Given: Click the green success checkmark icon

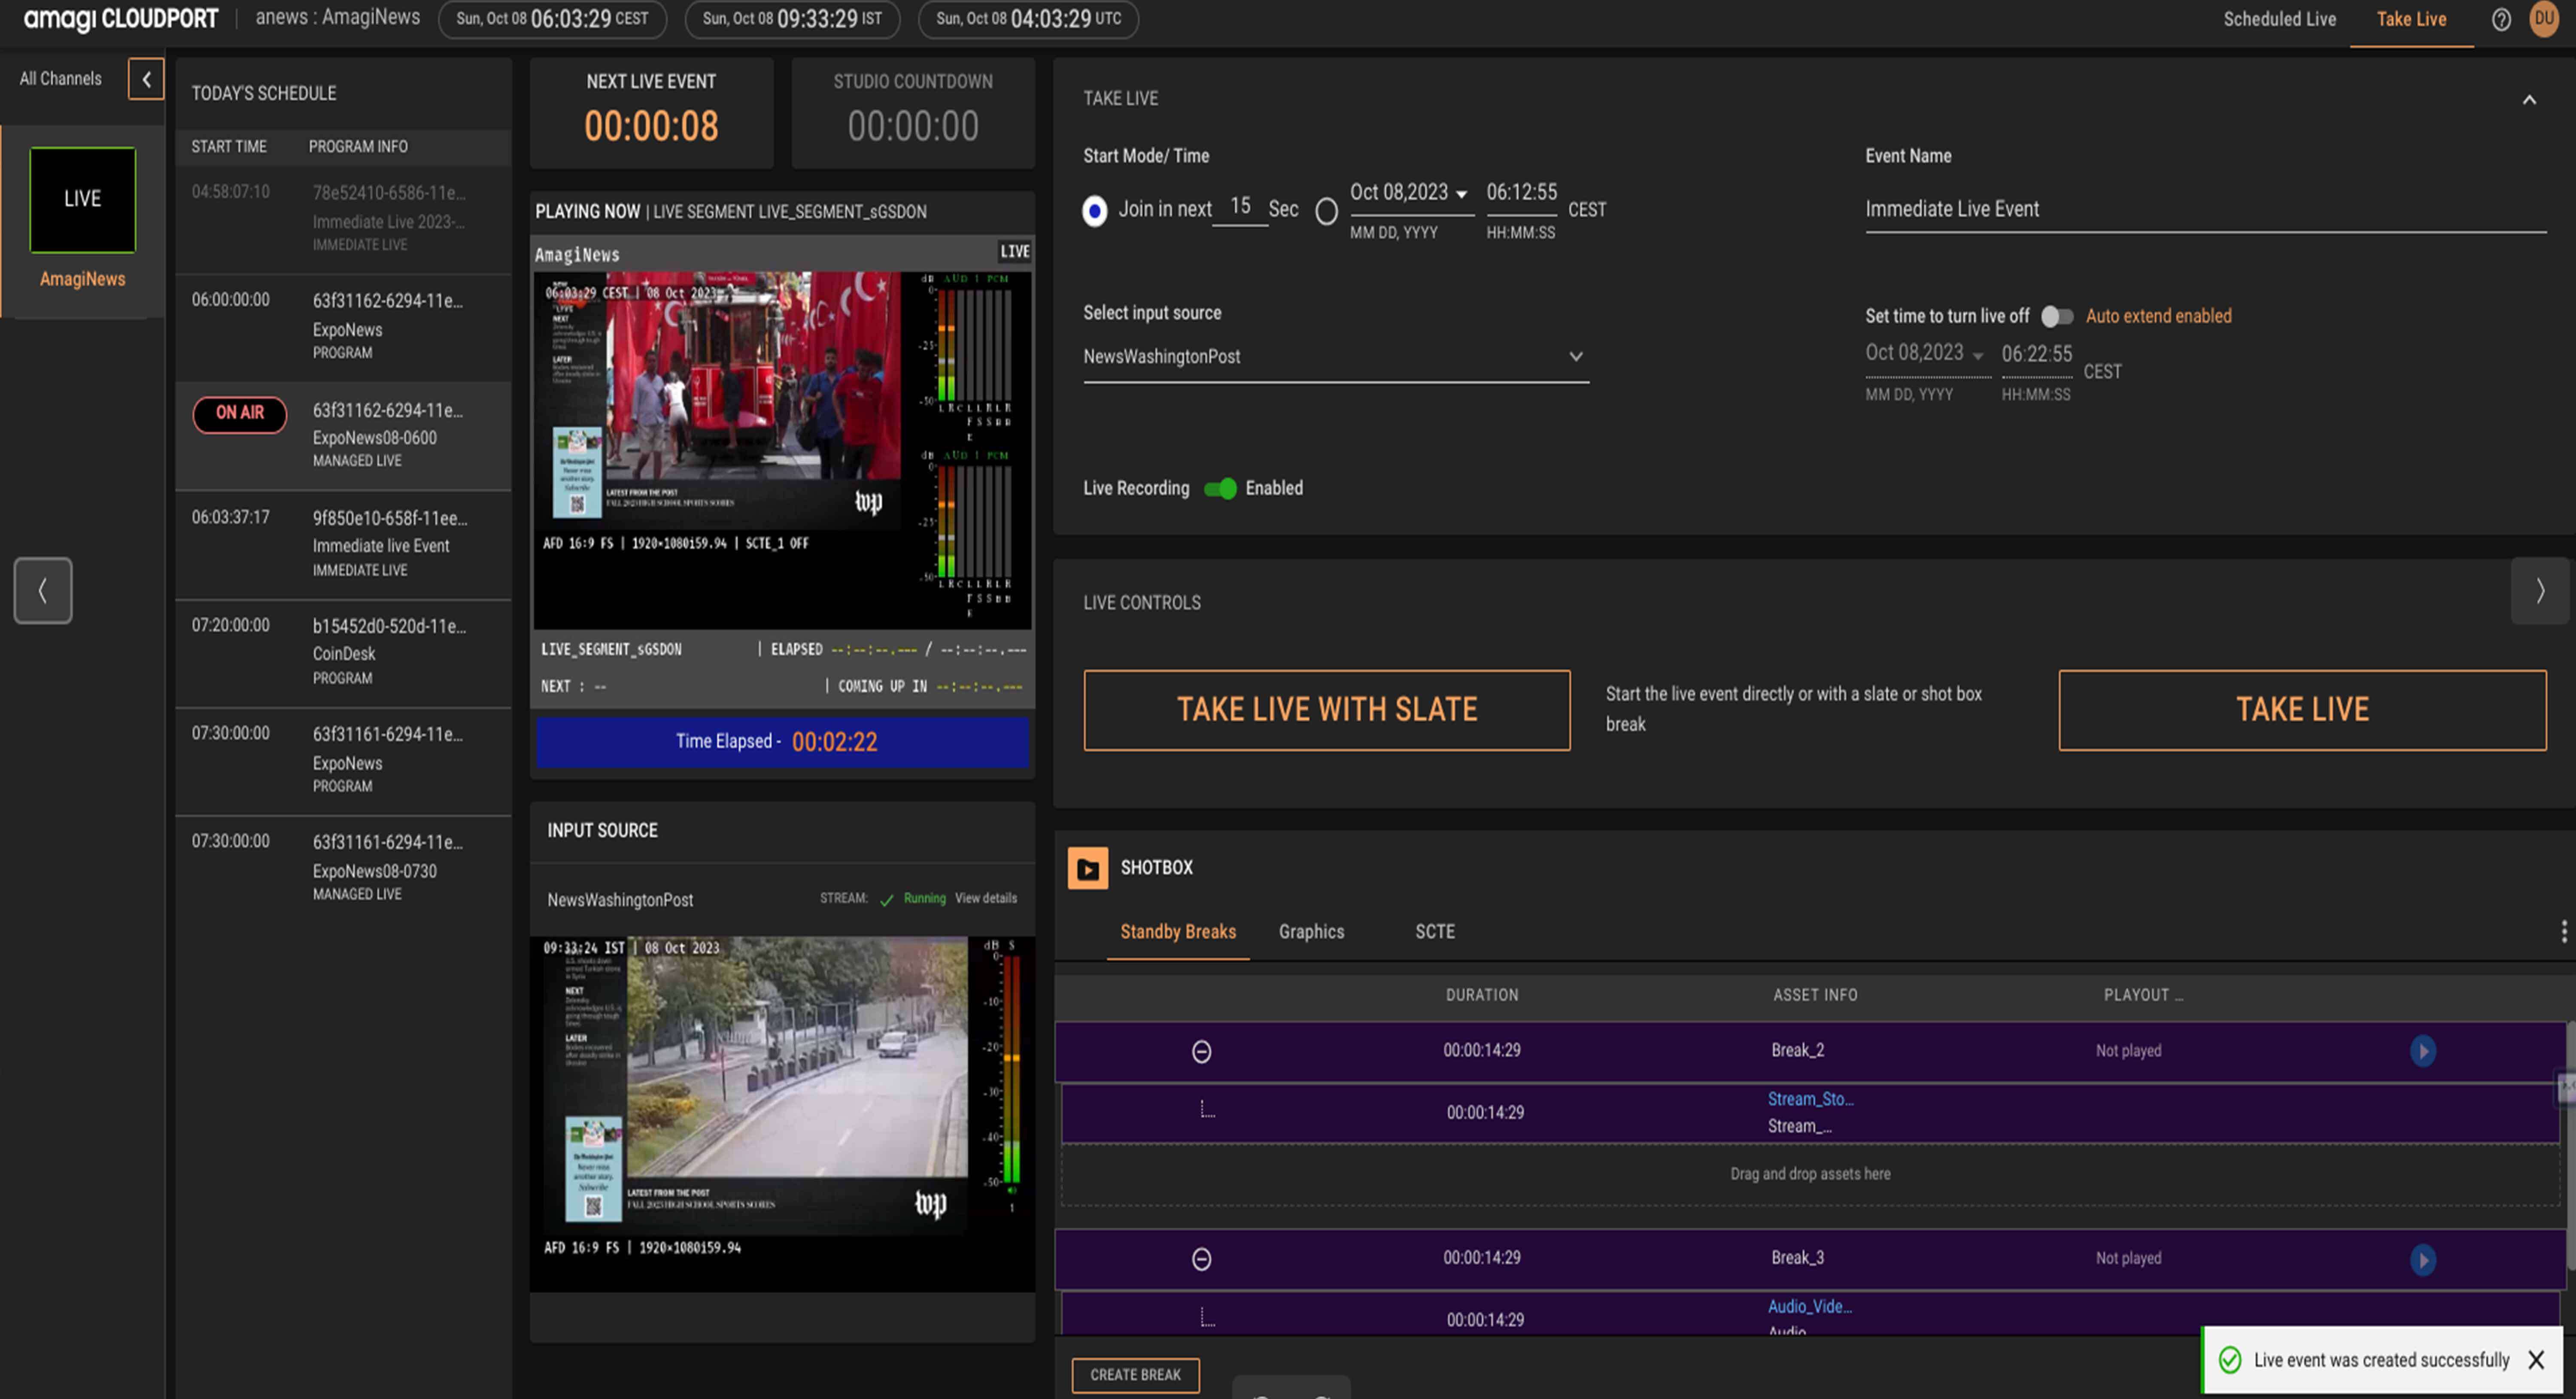Looking at the screenshot, I should click(x=2230, y=1360).
